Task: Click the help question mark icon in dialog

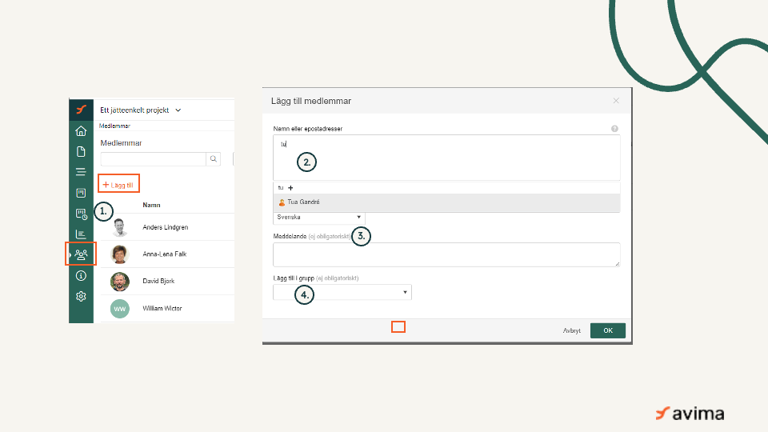Action: [614, 129]
